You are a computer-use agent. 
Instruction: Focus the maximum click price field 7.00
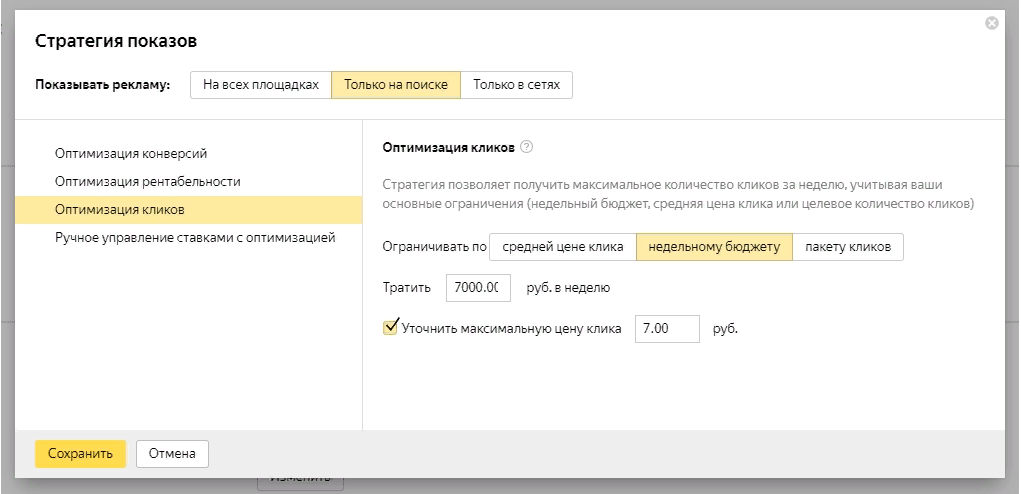pos(666,329)
